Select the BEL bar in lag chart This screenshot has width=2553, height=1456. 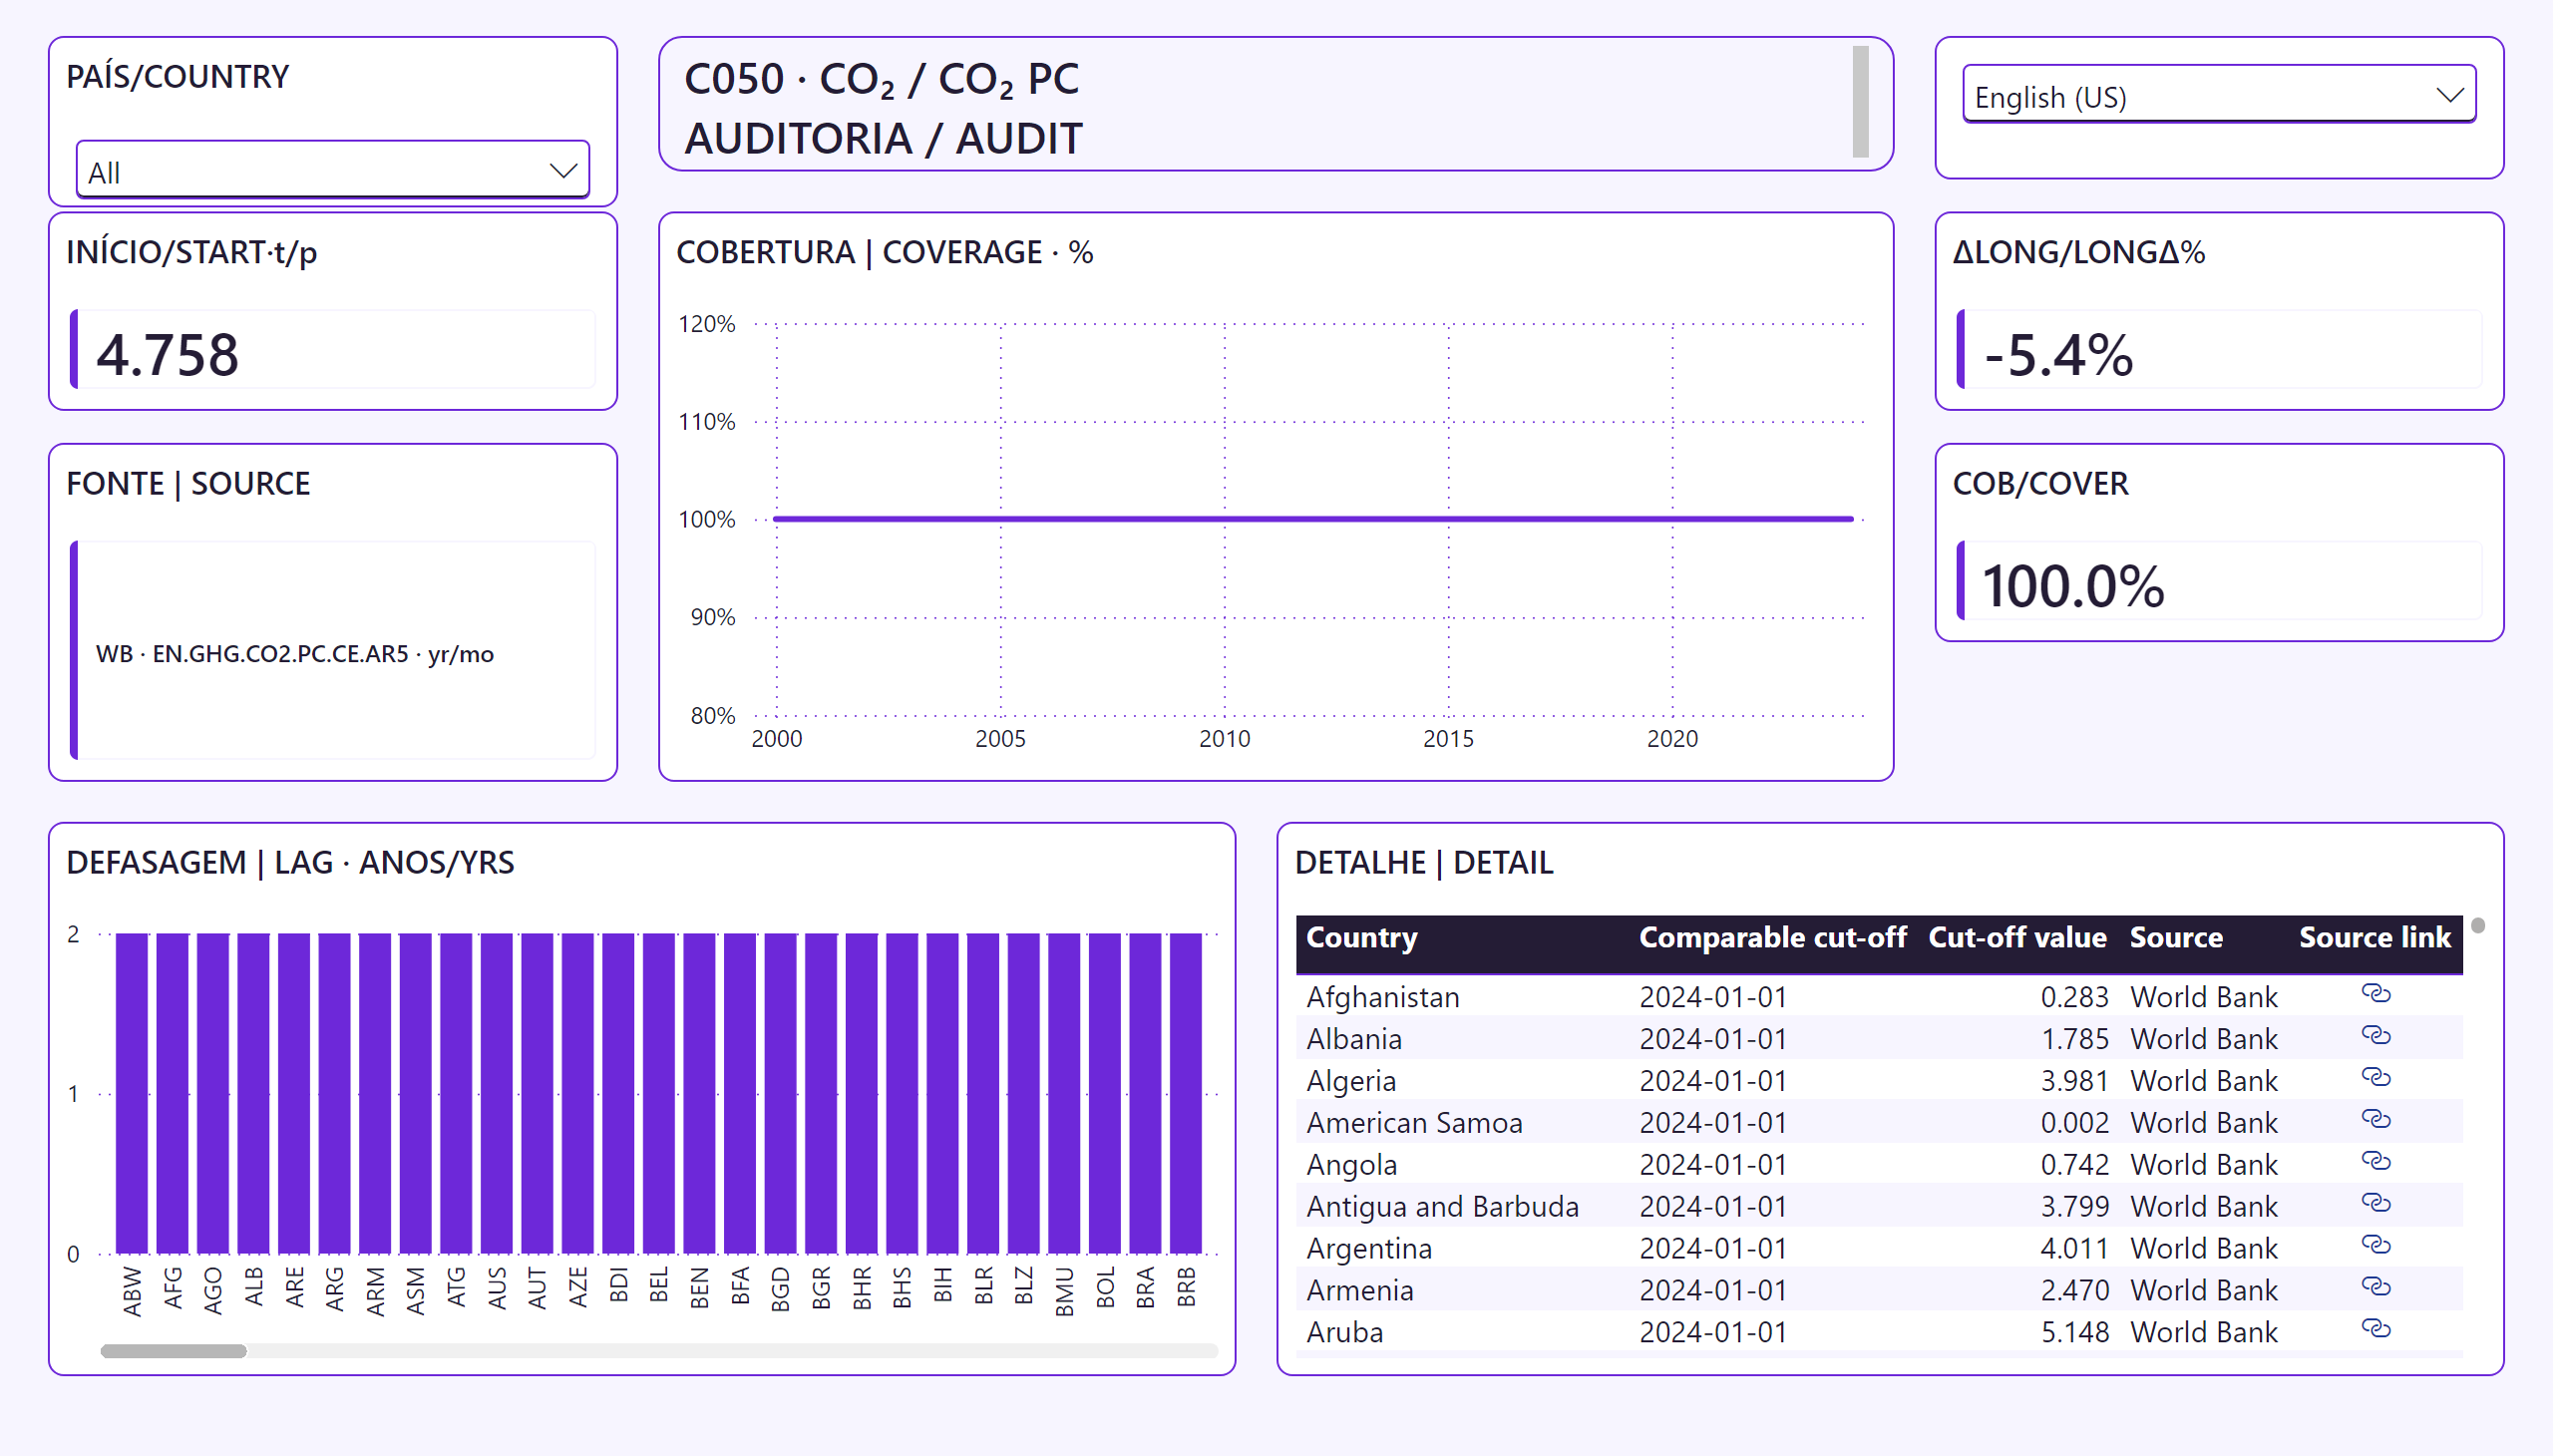pyautogui.click(x=659, y=1093)
